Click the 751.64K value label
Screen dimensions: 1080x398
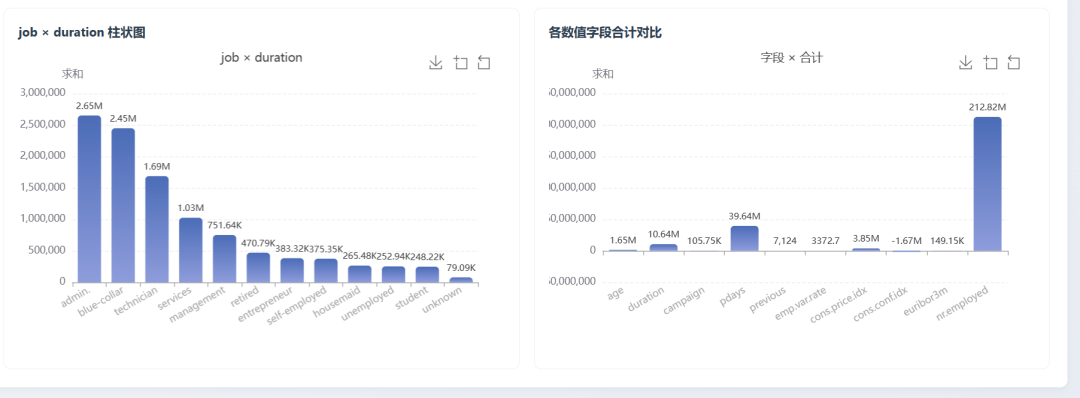tap(225, 225)
